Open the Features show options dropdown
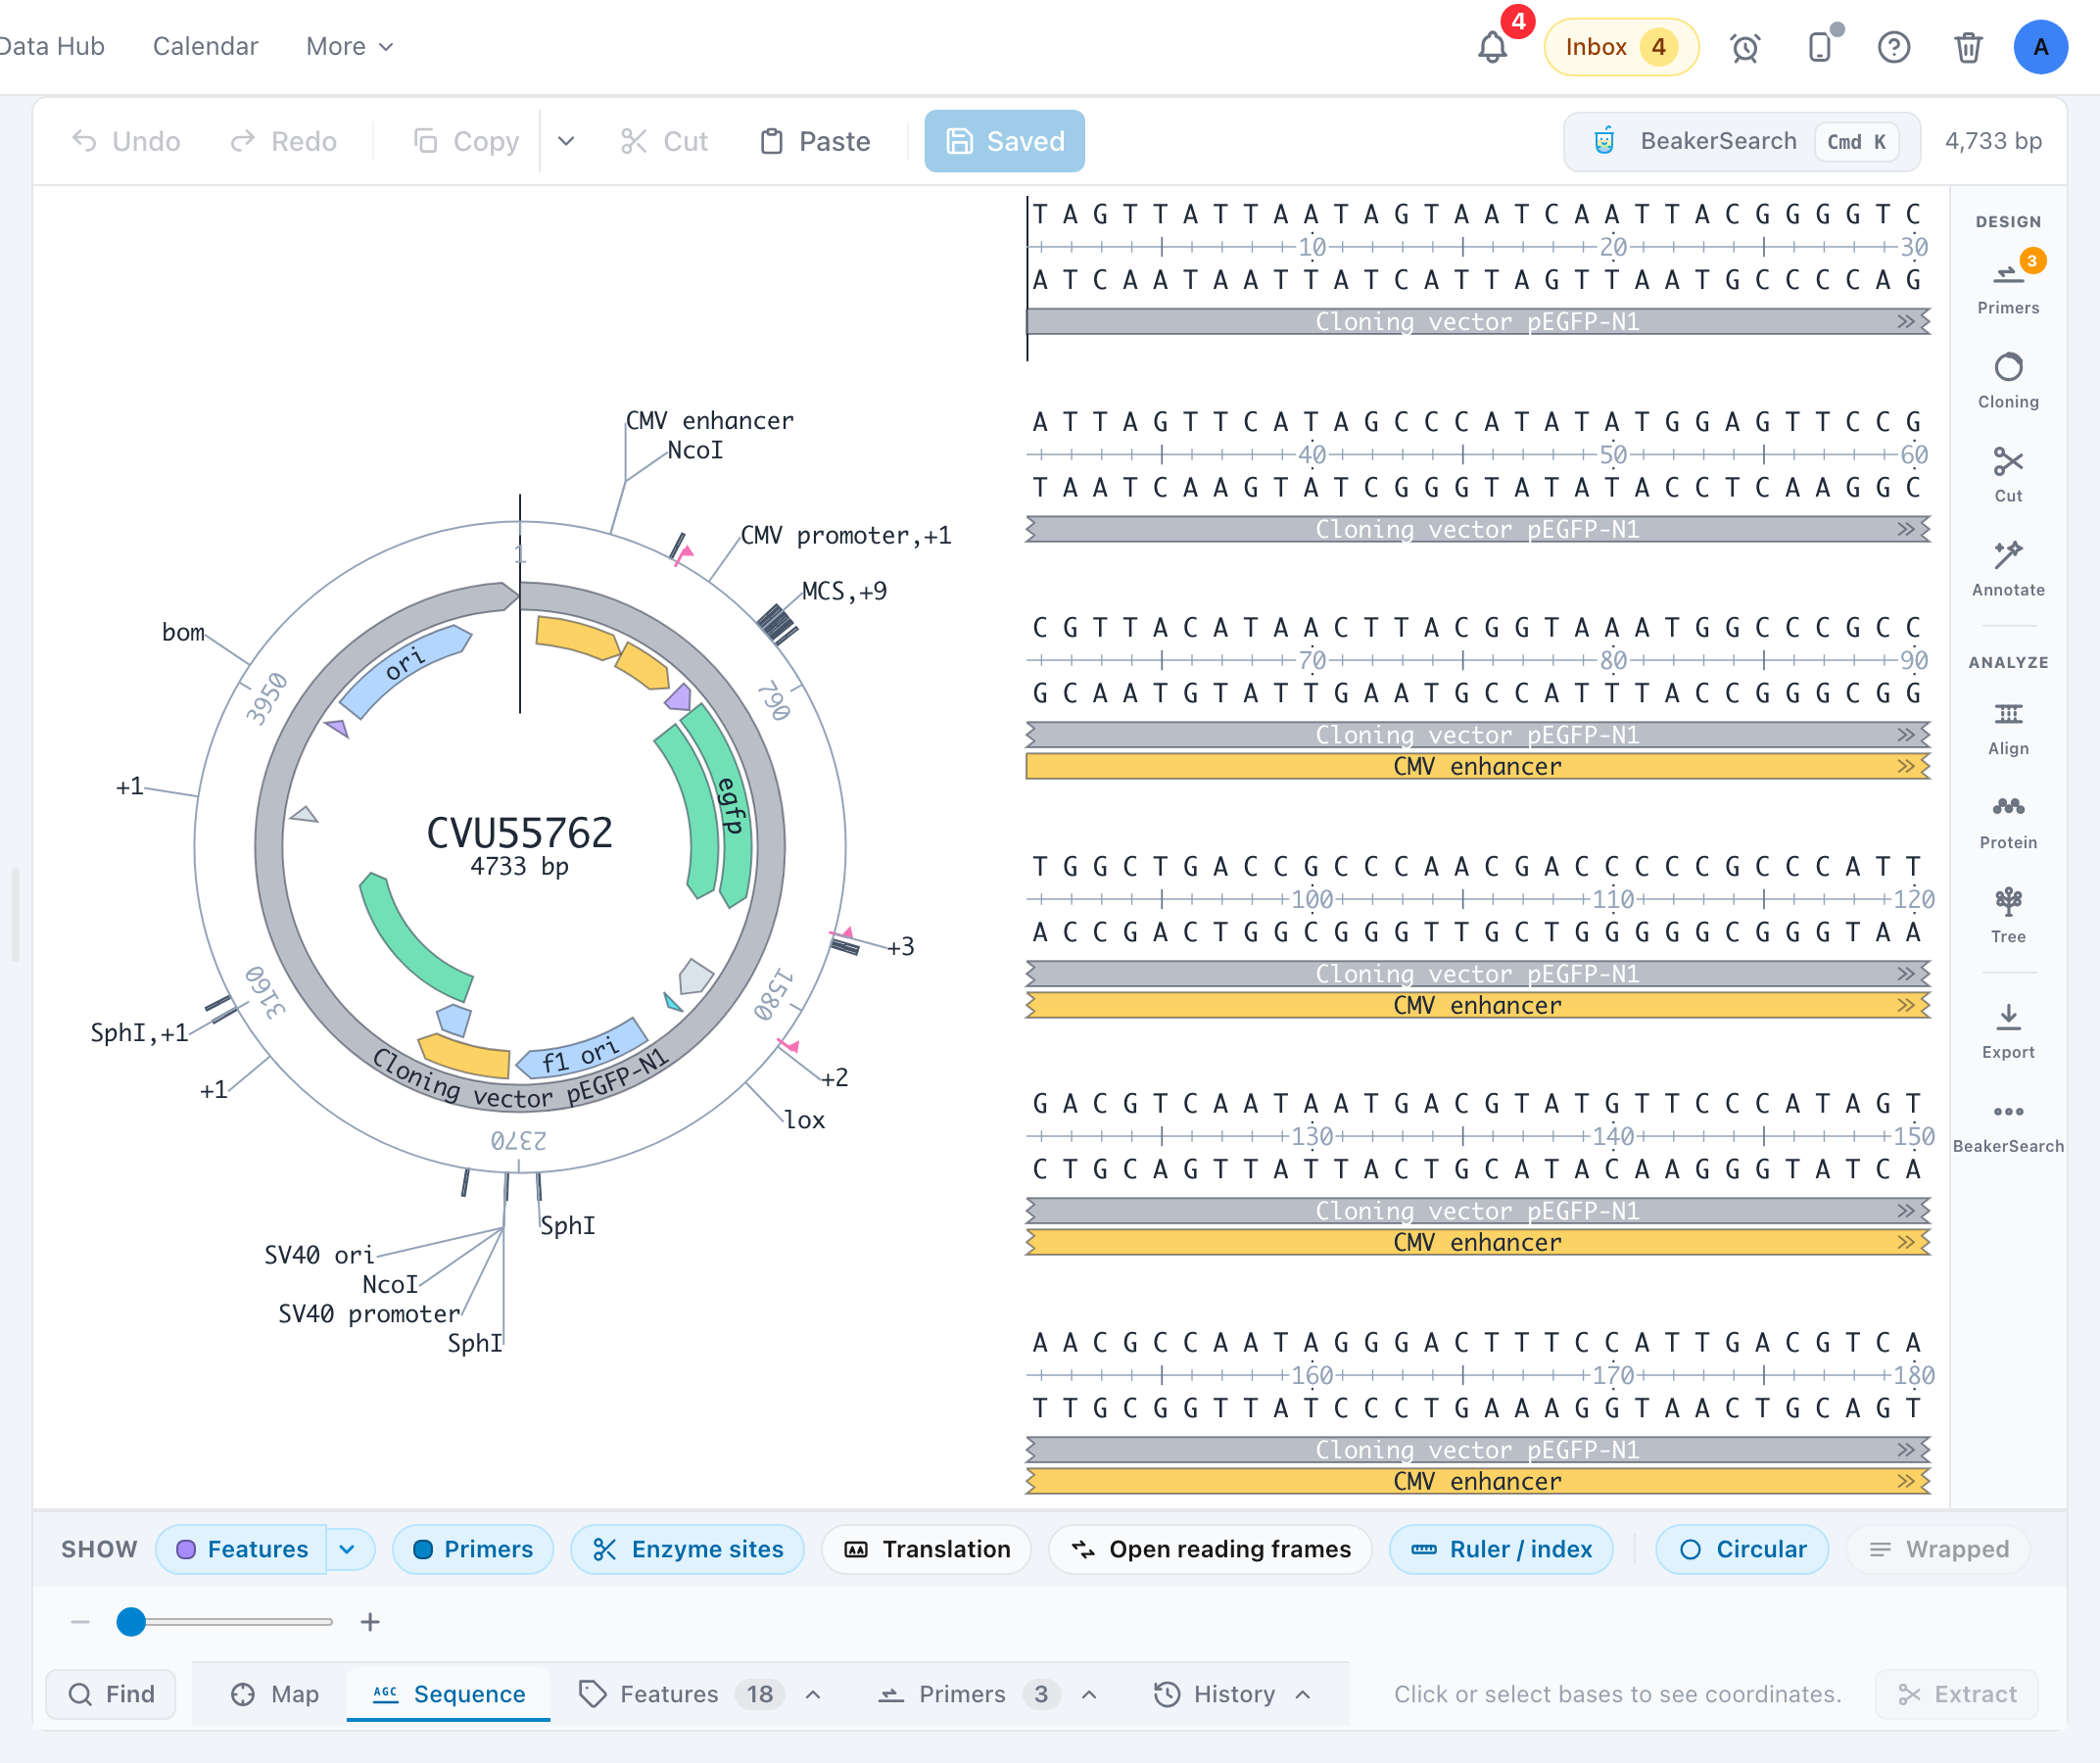 tap(349, 1549)
